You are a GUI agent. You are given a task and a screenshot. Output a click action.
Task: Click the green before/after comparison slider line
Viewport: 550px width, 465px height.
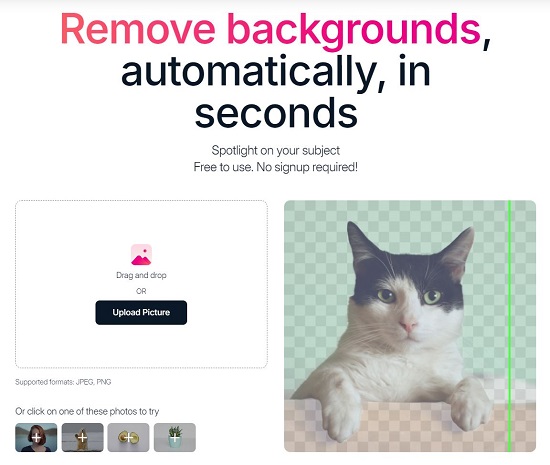tap(510, 326)
